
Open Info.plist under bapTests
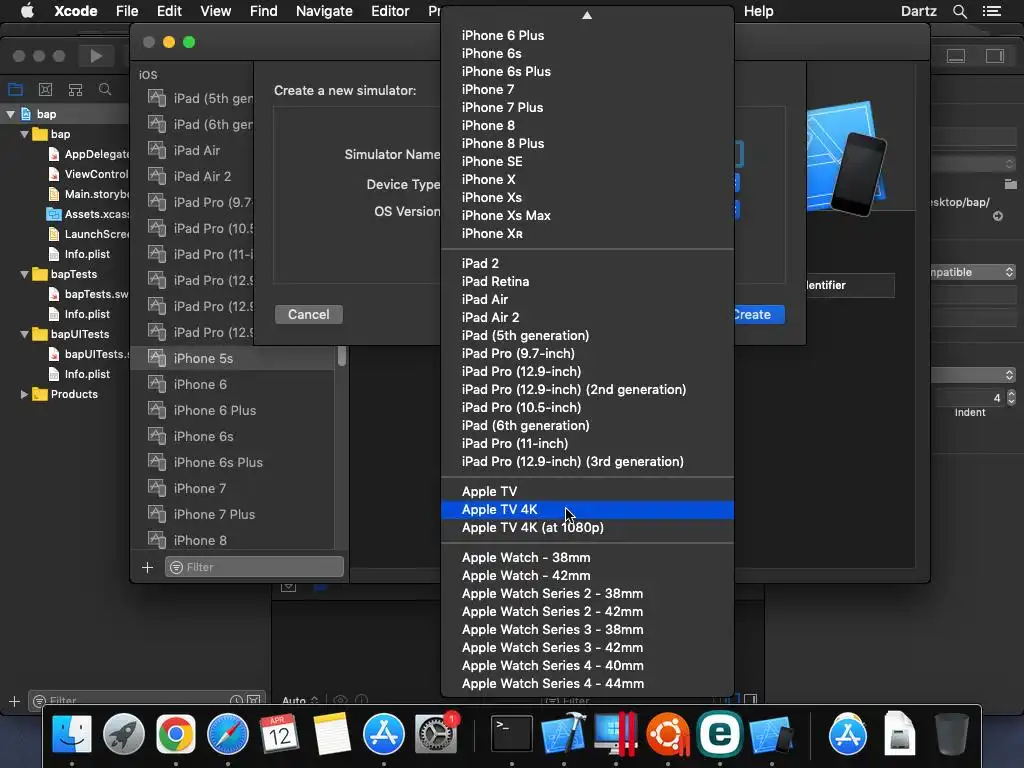coord(87,314)
